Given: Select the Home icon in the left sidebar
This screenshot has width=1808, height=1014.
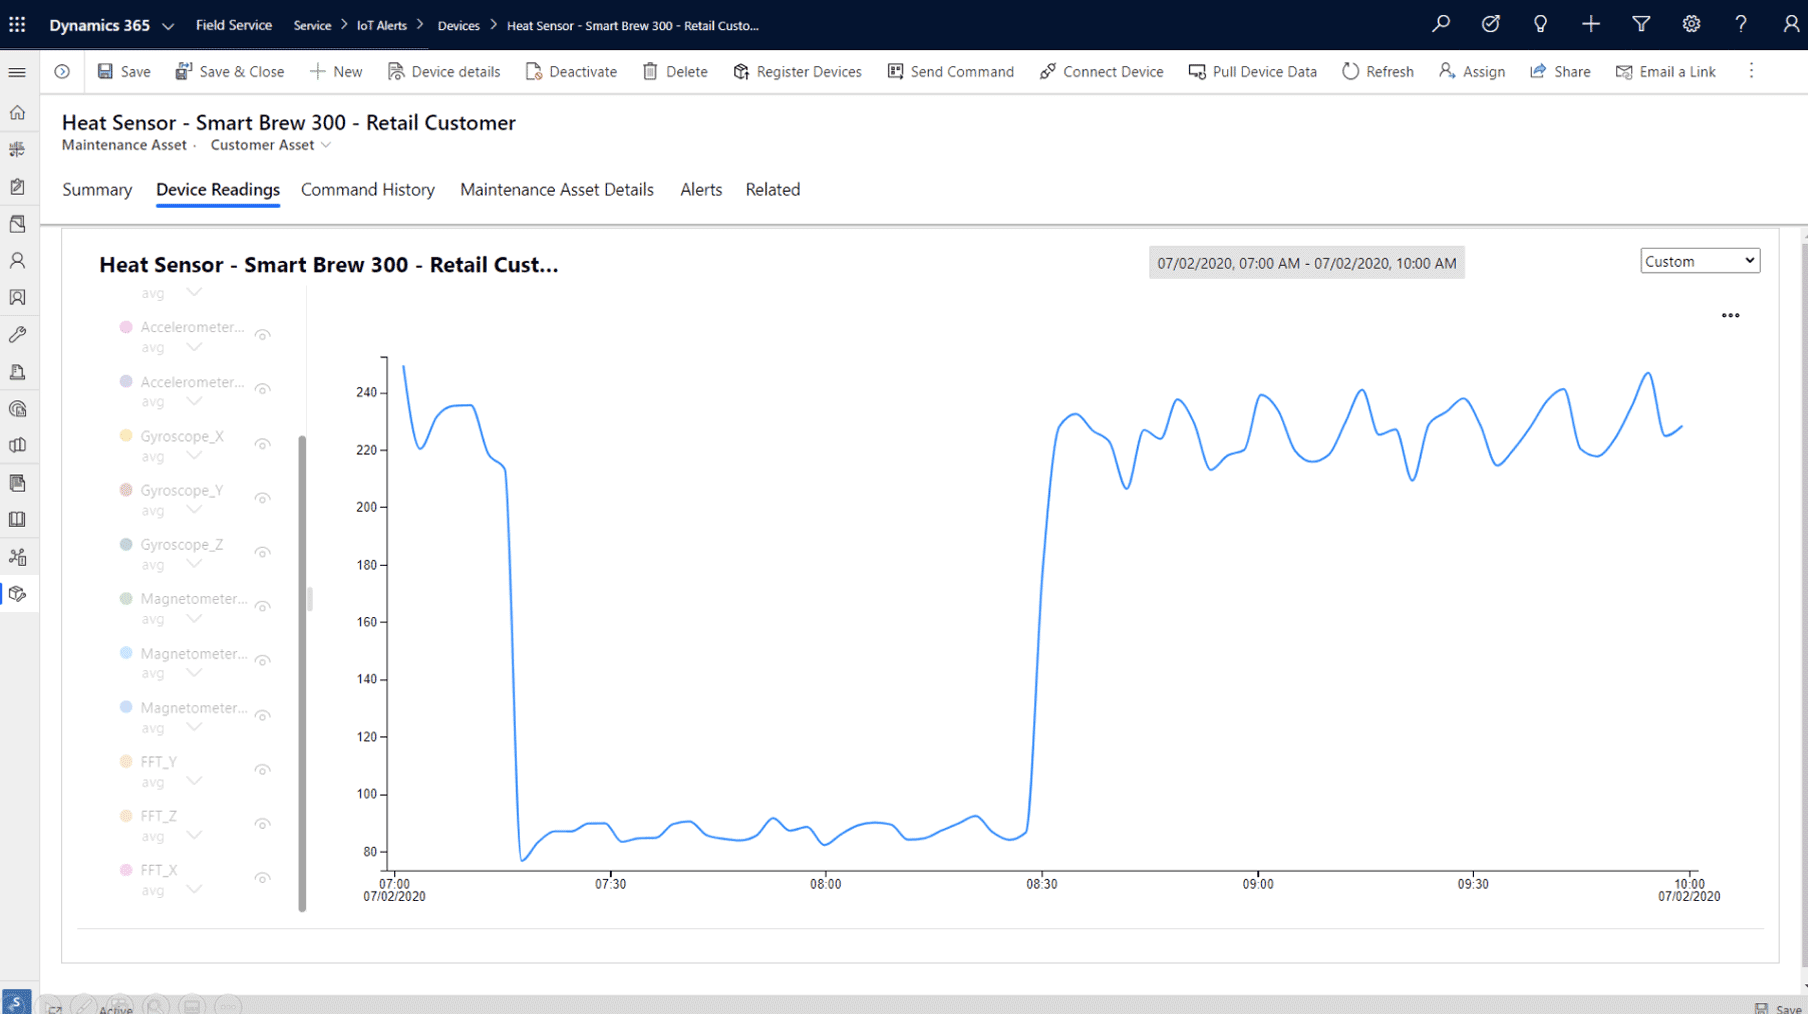Looking at the screenshot, I should (17, 112).
